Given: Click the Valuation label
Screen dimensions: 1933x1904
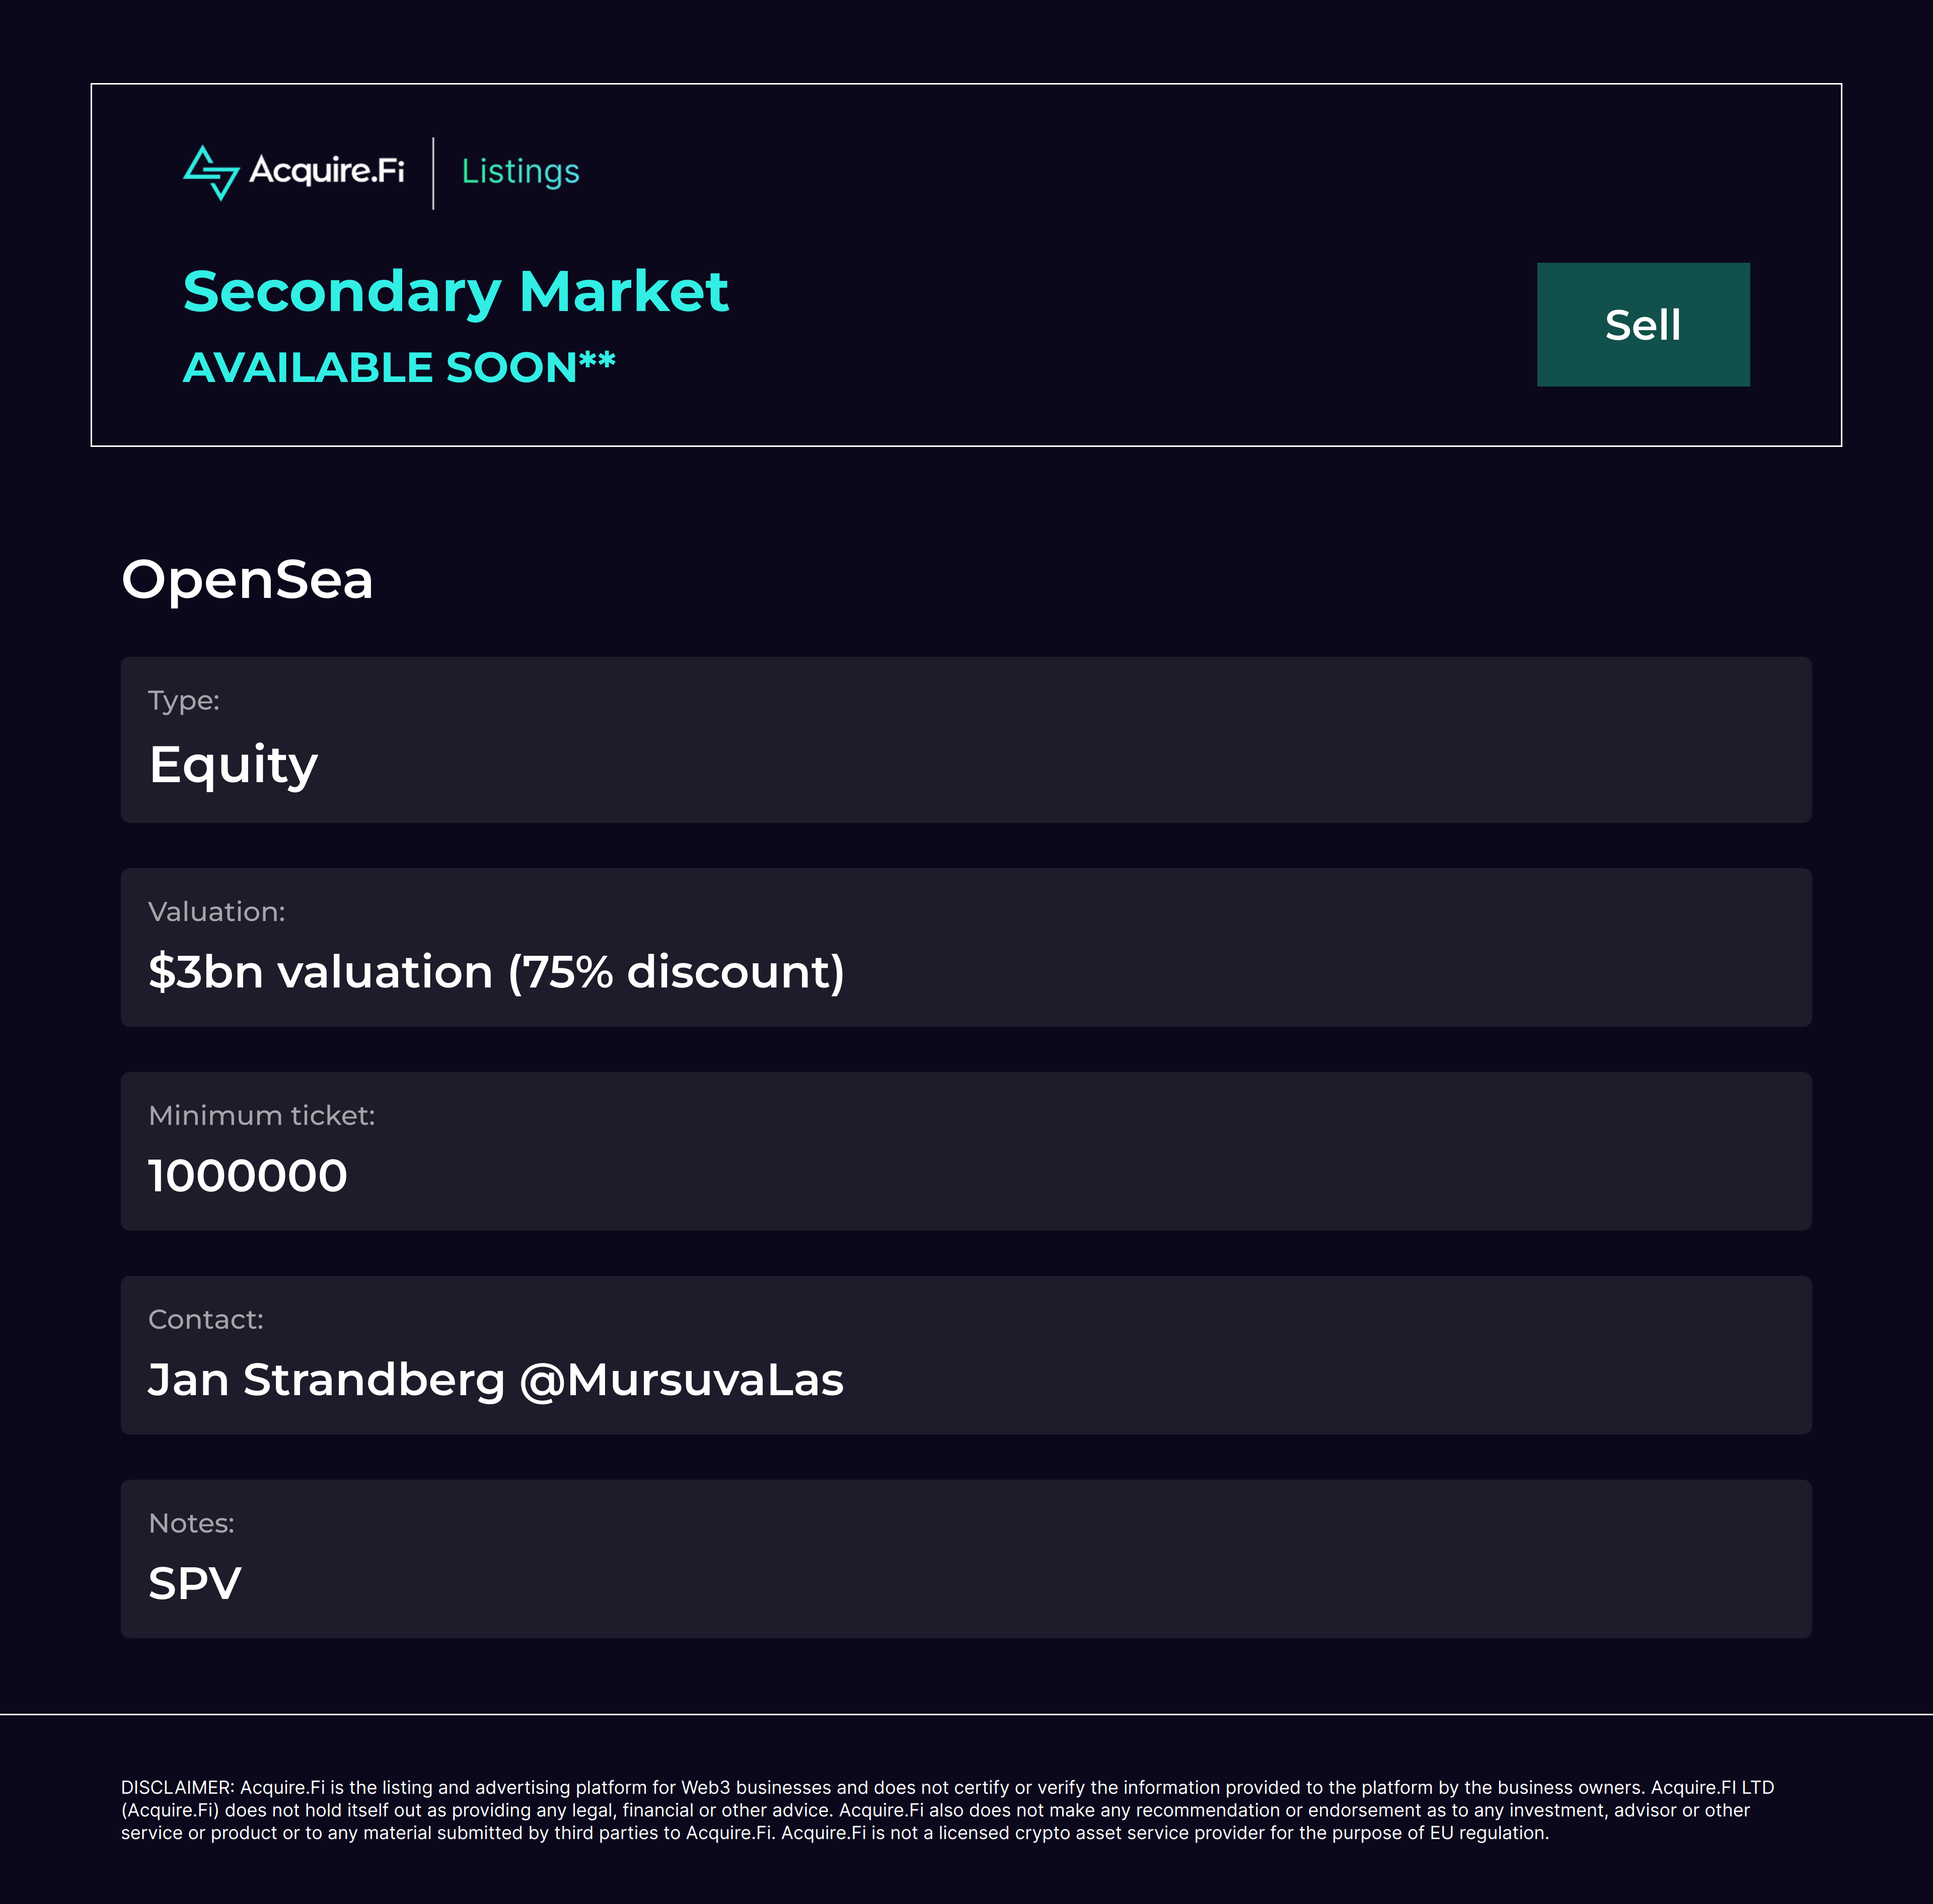Looking at the screenshot, I should click(217, 912).
